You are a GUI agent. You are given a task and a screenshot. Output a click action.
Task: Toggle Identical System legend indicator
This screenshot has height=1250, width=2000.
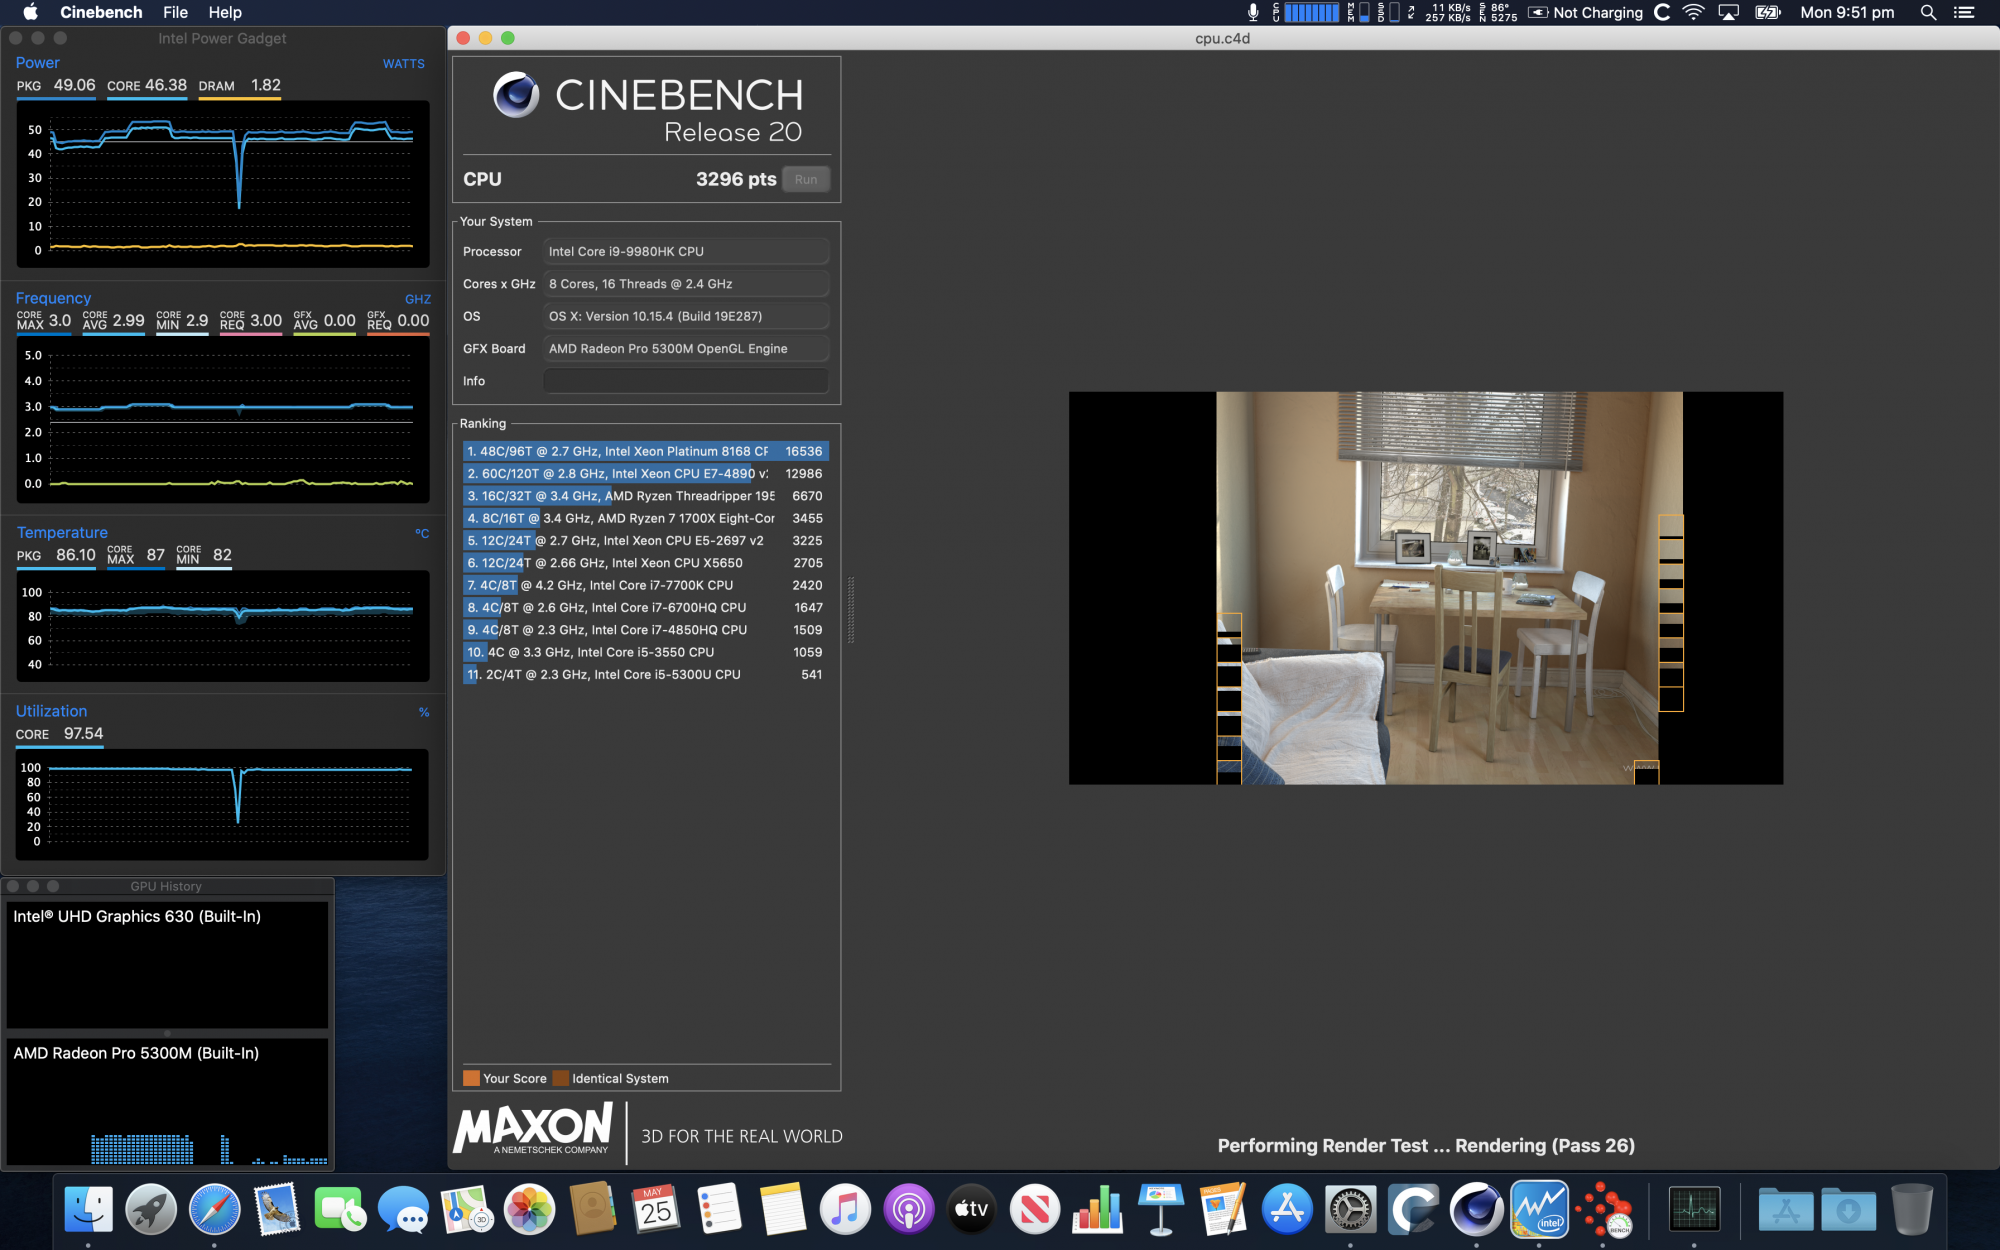(562, 1077)
